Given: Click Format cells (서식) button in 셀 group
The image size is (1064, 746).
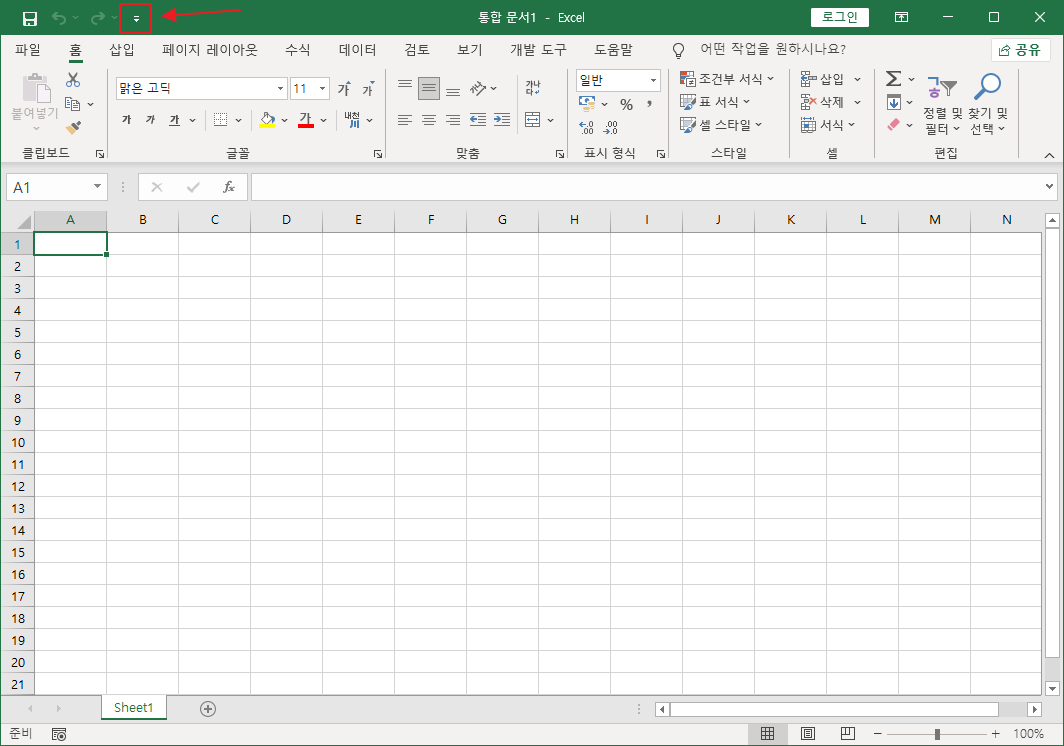Looking at the screenshot, I should (x=828, y=125).
